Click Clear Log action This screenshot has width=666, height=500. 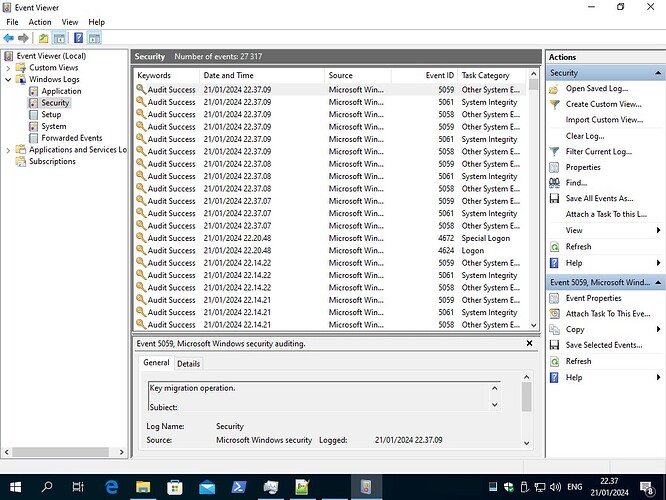[585, 136]
